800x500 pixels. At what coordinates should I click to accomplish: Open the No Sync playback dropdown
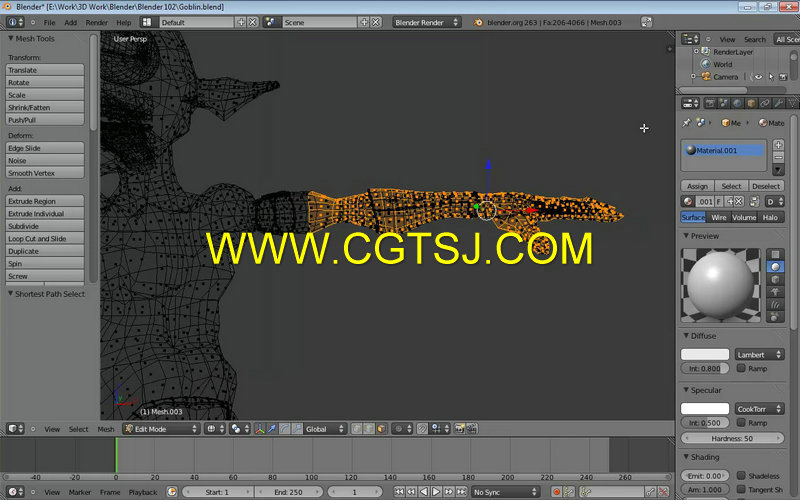click(505, 492)
